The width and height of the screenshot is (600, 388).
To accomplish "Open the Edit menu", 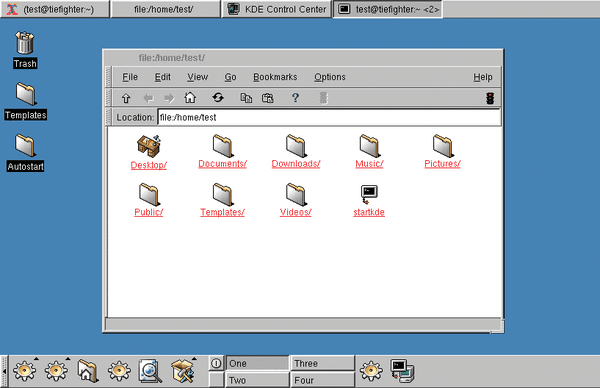I will point(163,77).
